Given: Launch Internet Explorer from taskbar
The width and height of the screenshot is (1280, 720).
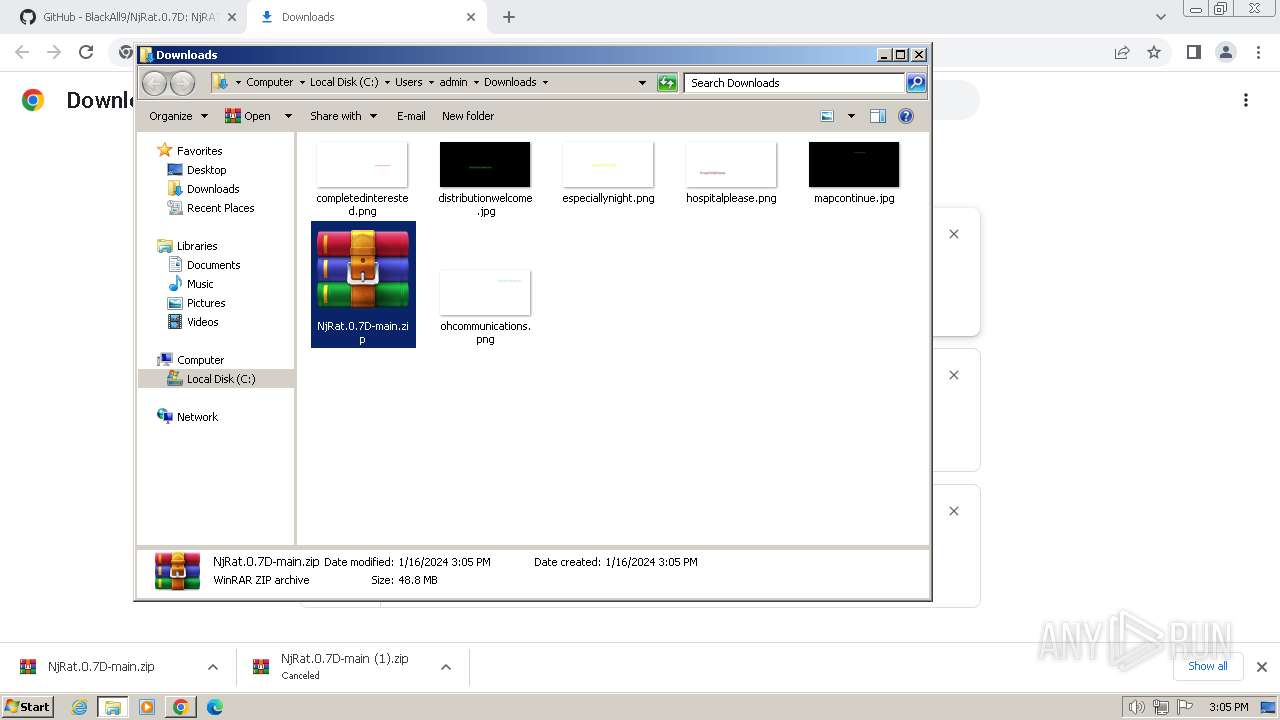Looking at the screenshot, I should 79,707.
